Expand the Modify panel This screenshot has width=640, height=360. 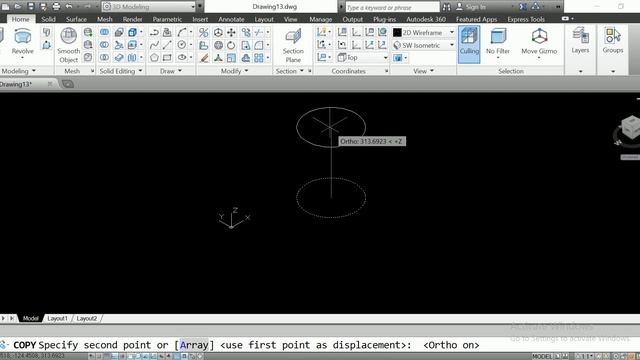pos(234,71)
